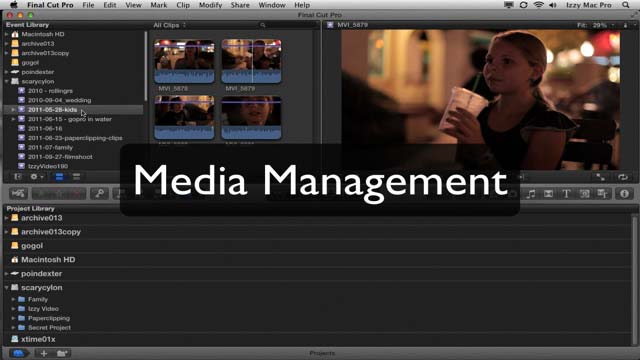This screenshot has height=360, width=640.
Task: Click the display mirroring menu bar icon
Action: pos(509,5)
